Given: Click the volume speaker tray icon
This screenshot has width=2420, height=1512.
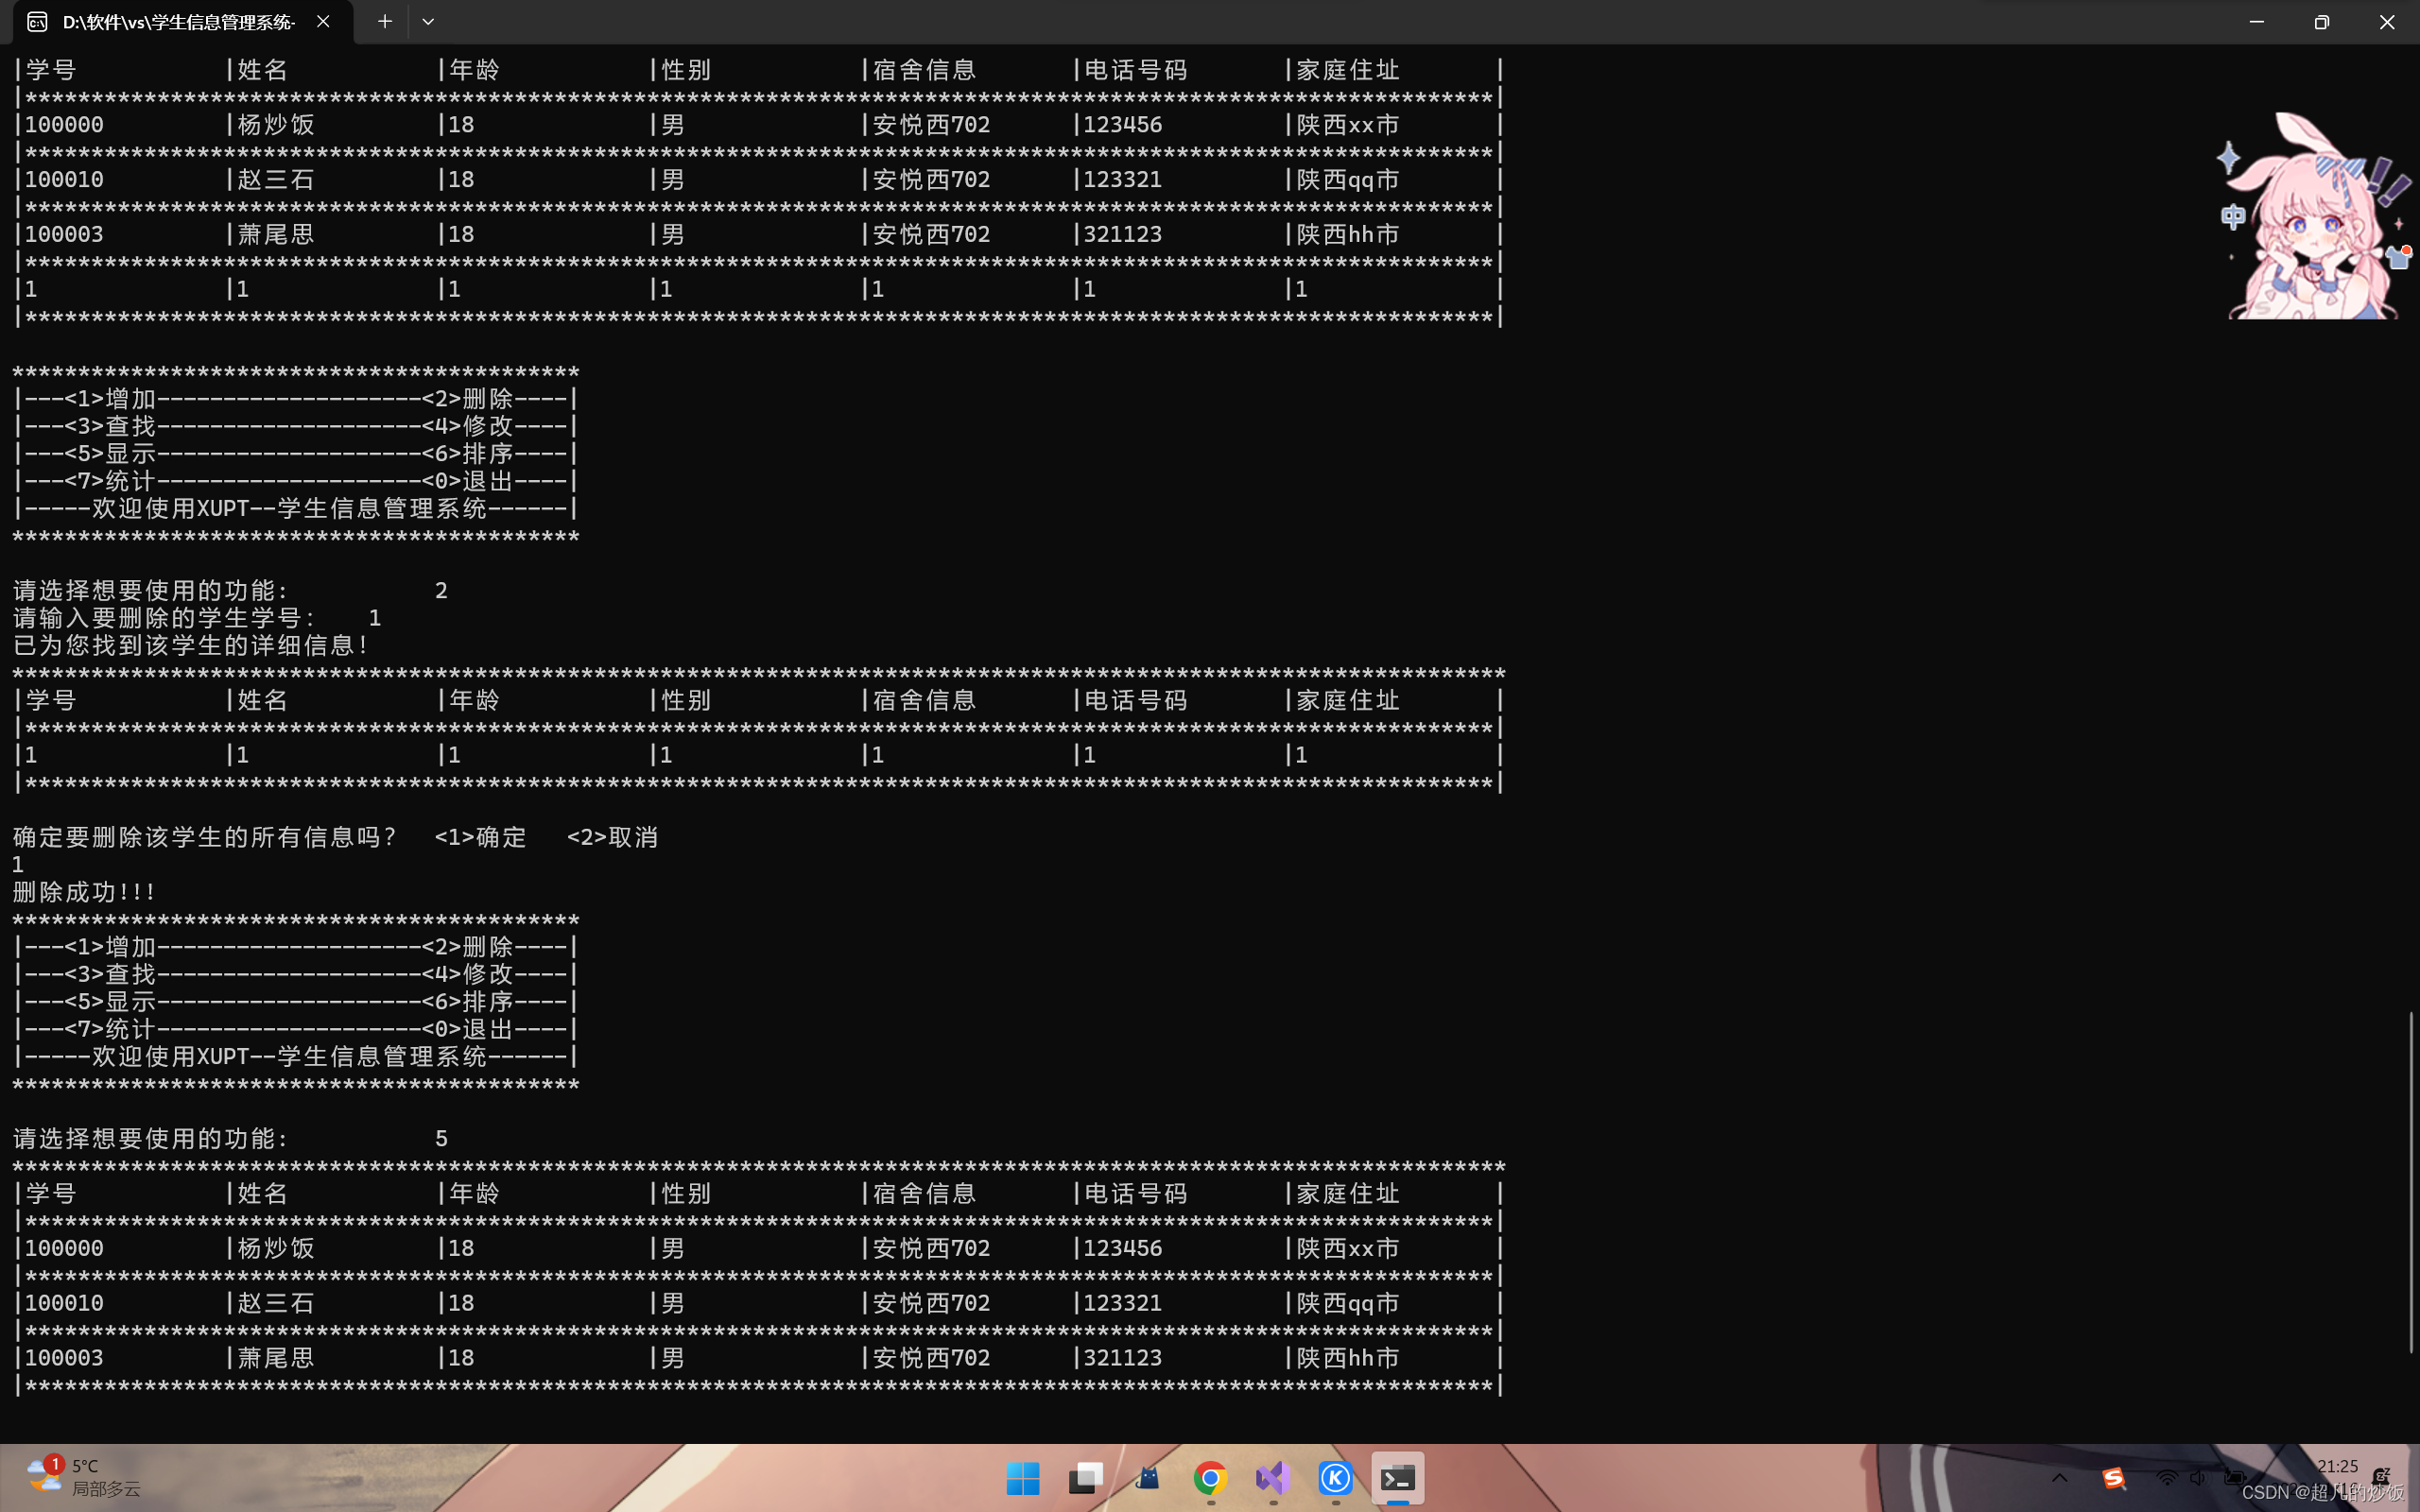Looking at the screenshot, I should coord(2198,1478).
